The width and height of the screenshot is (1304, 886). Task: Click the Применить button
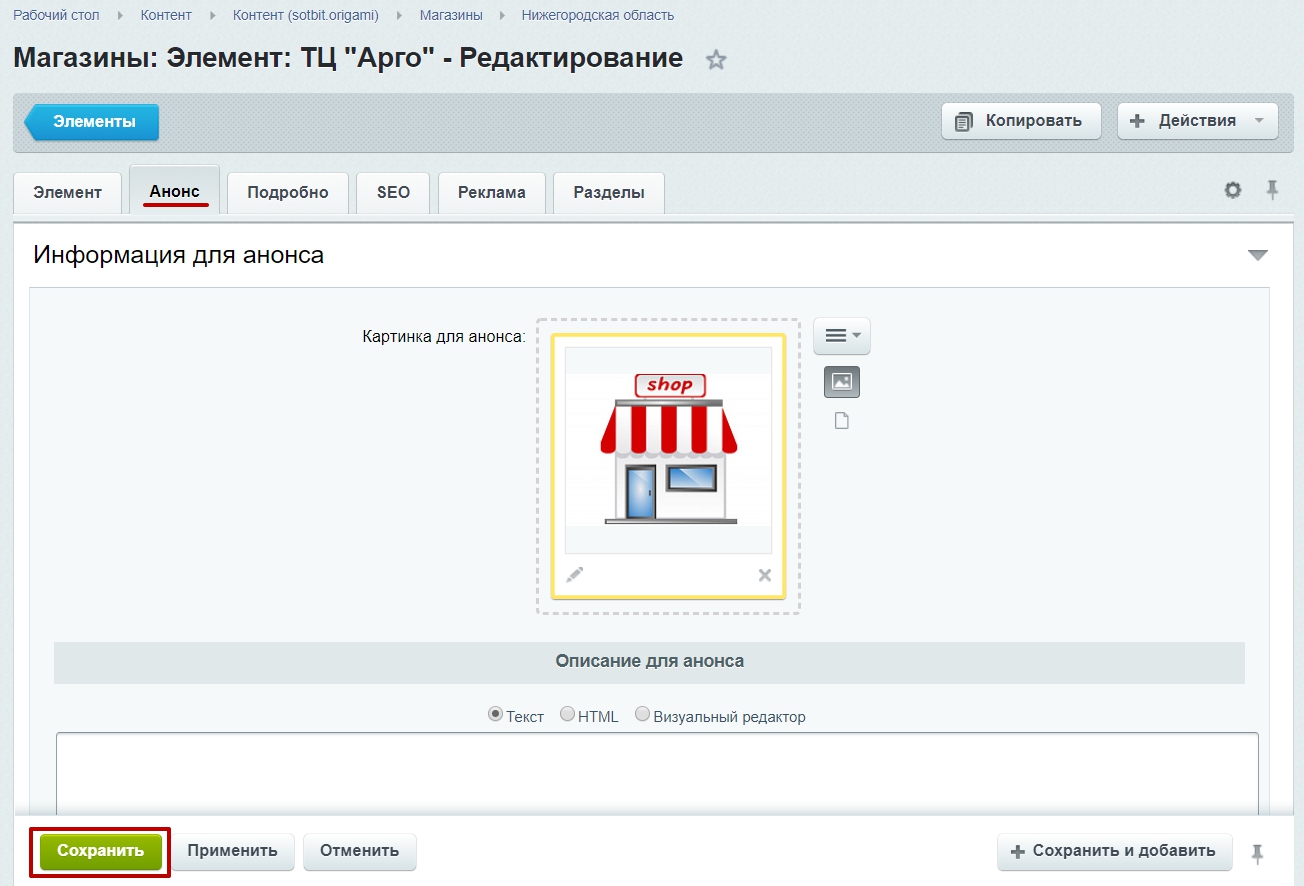[x=232, y=851]
